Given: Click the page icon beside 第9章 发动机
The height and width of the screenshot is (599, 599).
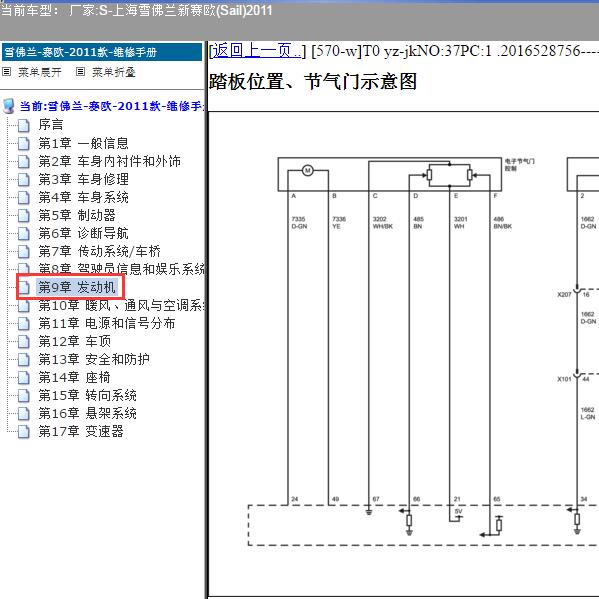Looking at the screenshot, I should click(24, 287).
